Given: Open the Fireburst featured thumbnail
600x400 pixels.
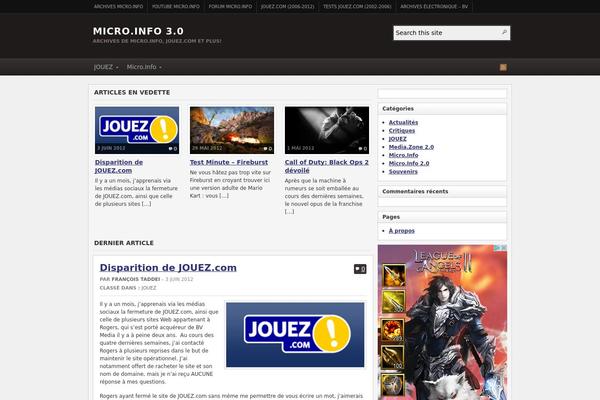Looking at the screenshot, I should point(232,130).
